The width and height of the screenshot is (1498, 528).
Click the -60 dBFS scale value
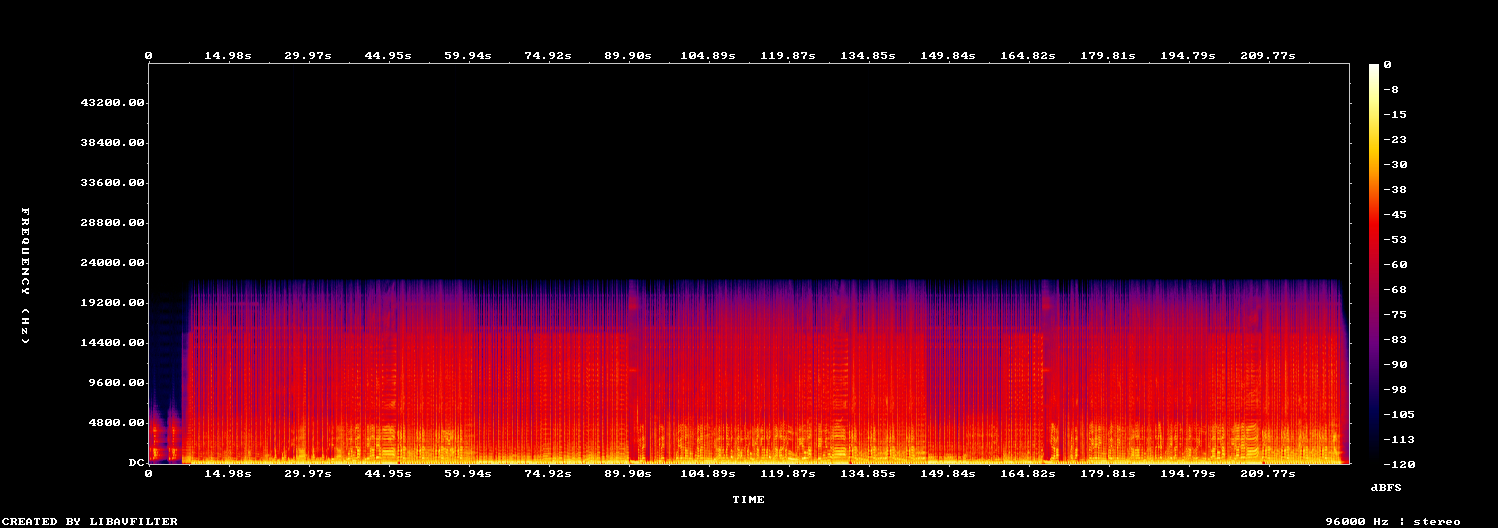(x=1396, y=264)
